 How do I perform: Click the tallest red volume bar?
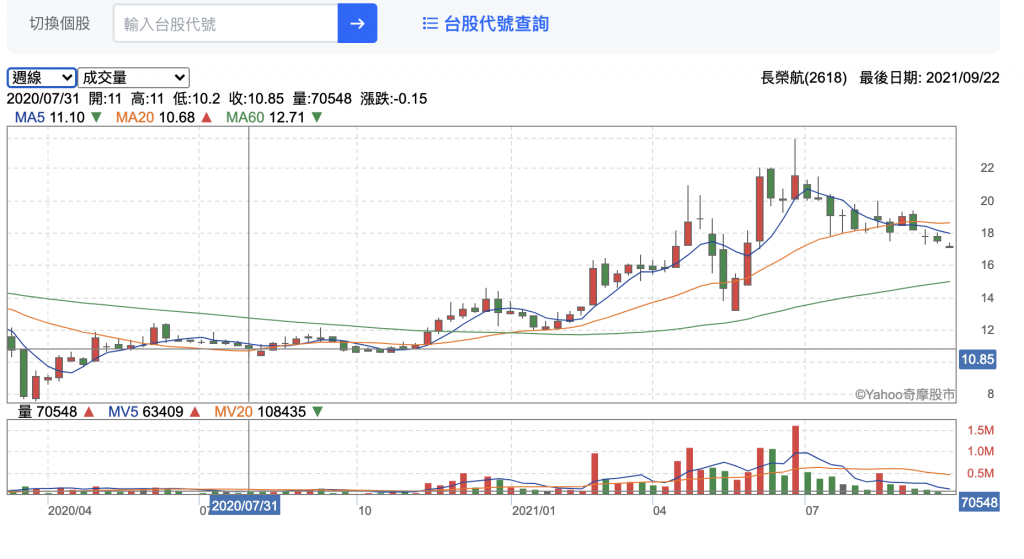coord(795,460)
